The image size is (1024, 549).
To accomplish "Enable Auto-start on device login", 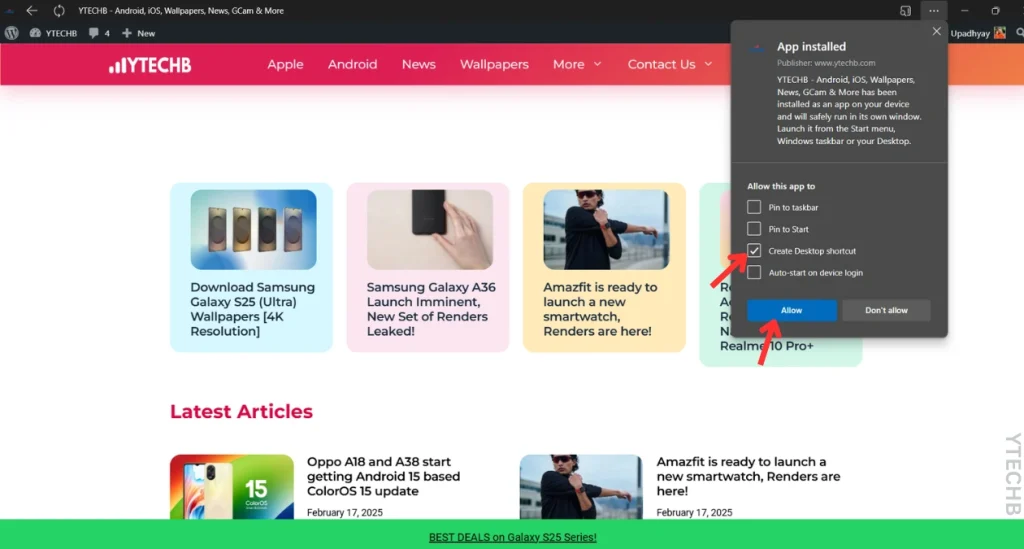I will [754, 272].
